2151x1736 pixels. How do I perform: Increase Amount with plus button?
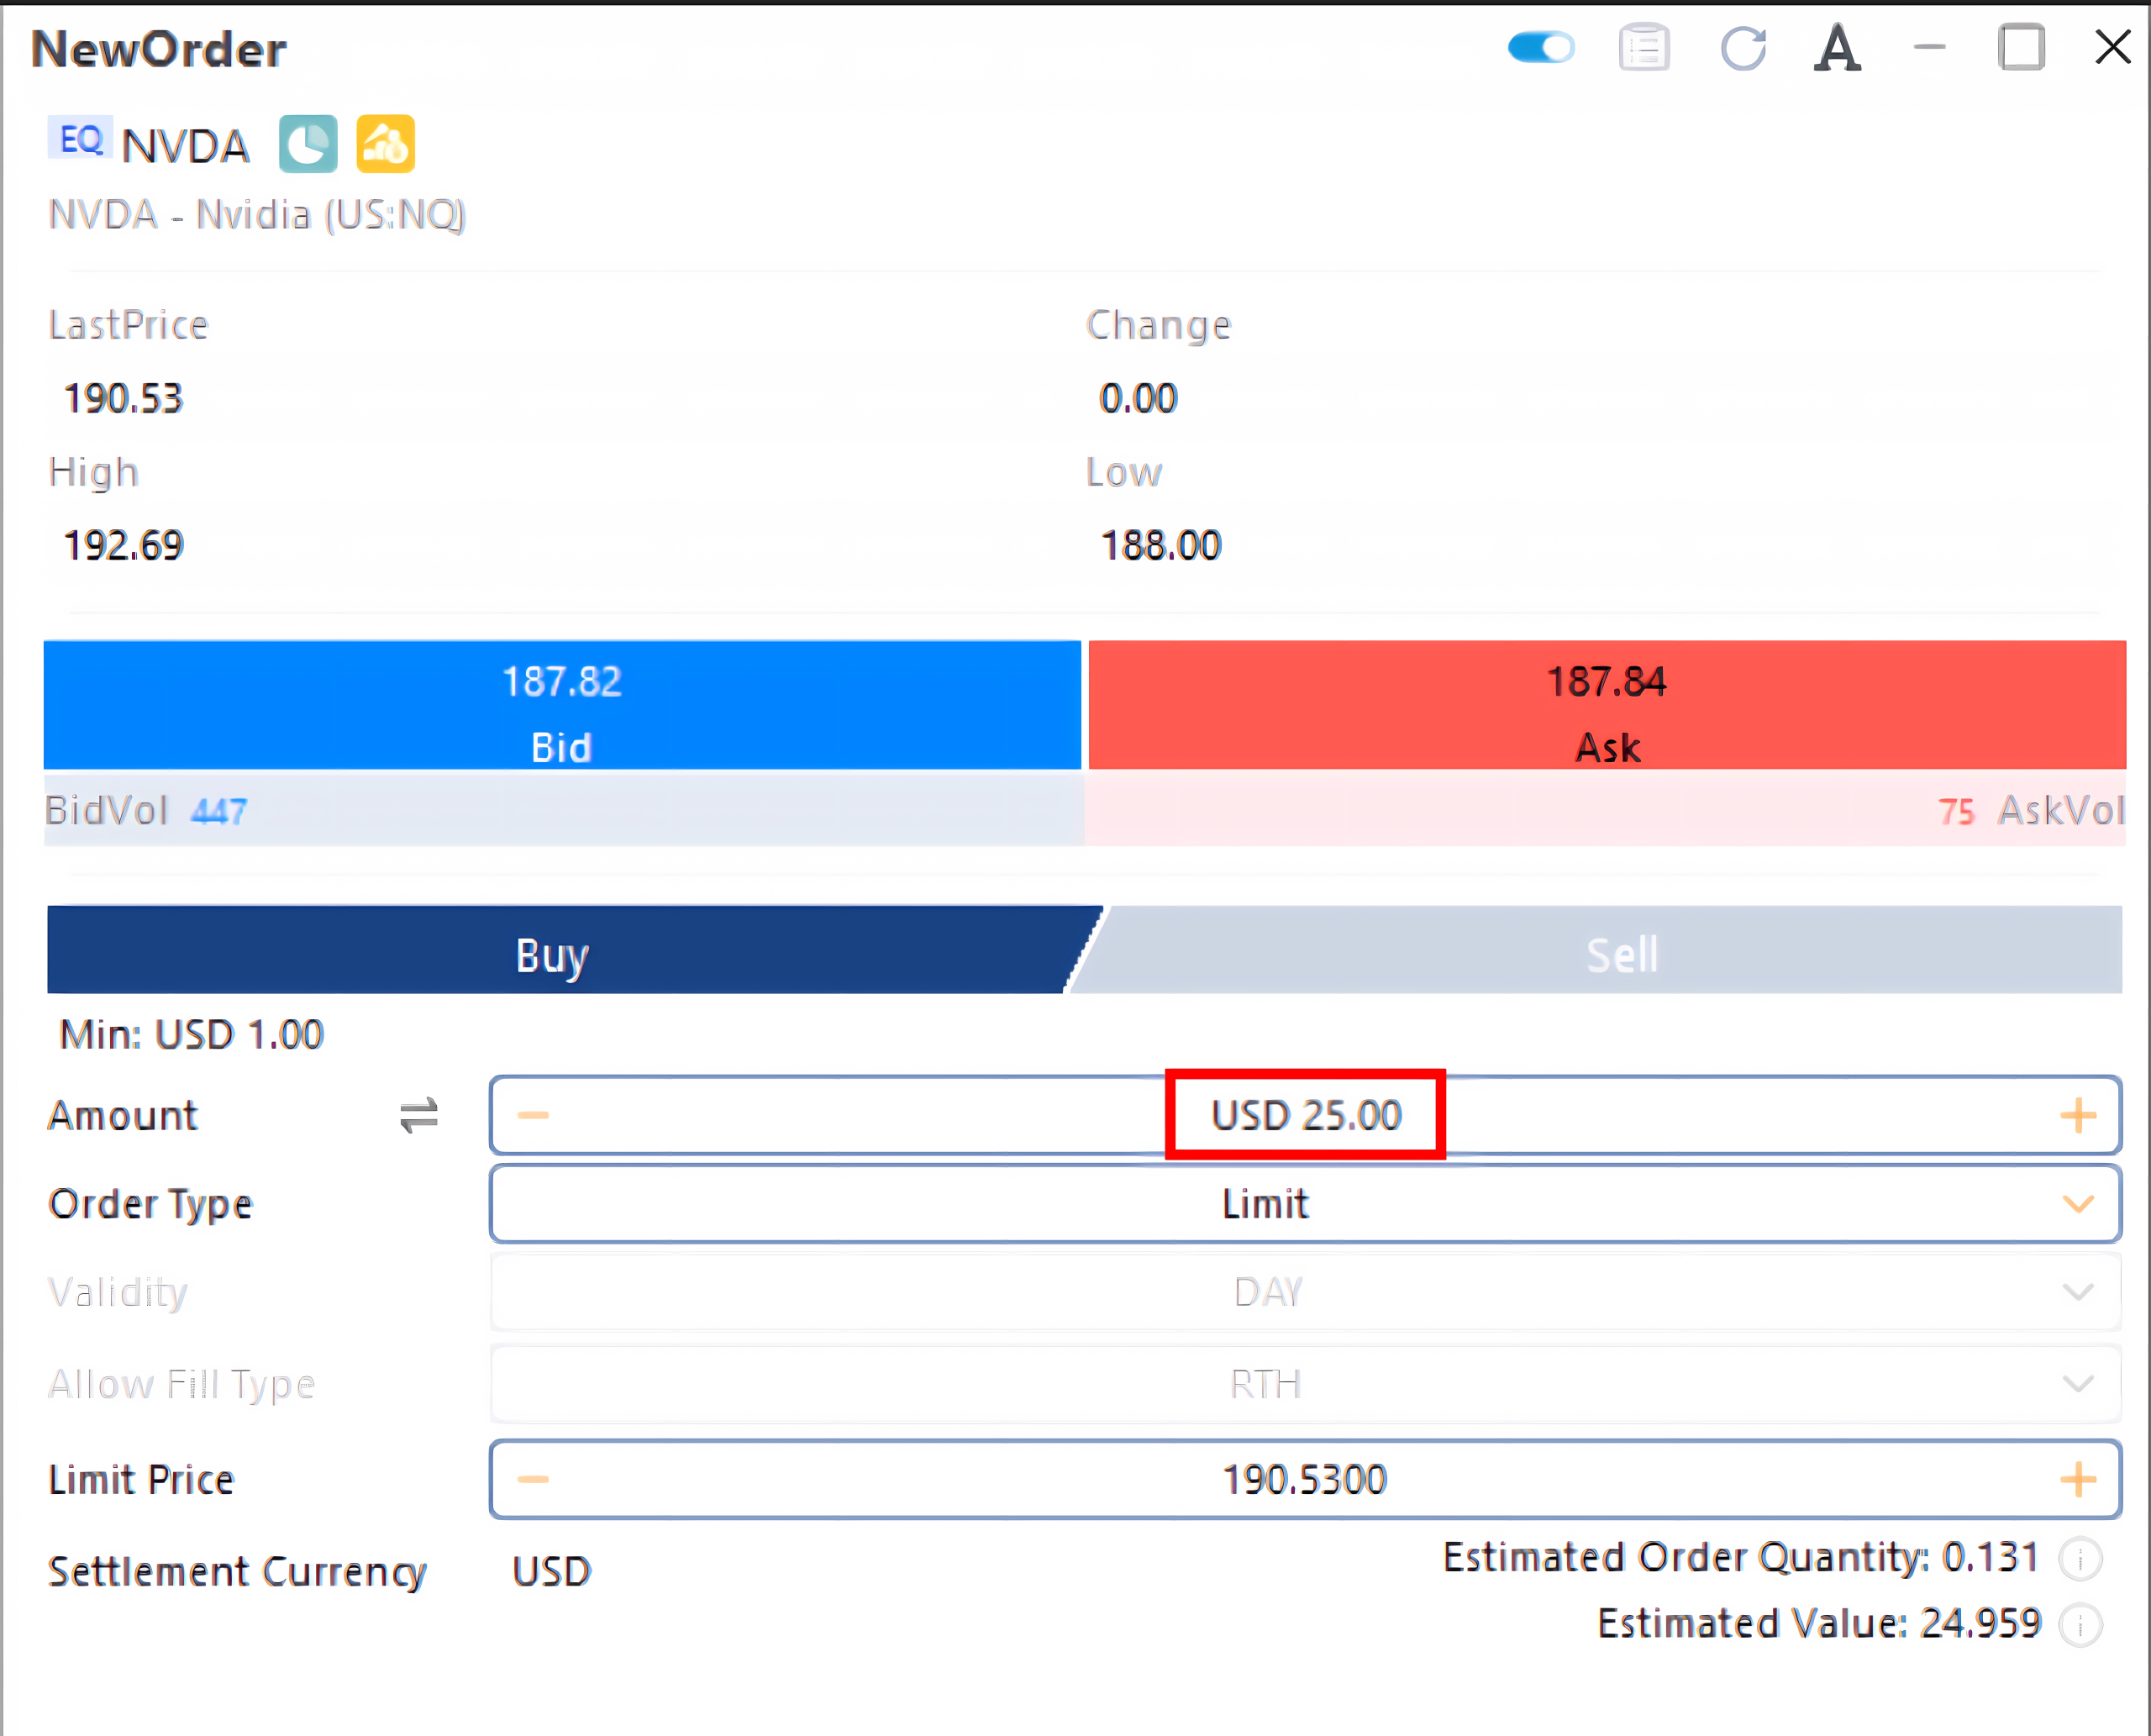tap(2078, 1115)
